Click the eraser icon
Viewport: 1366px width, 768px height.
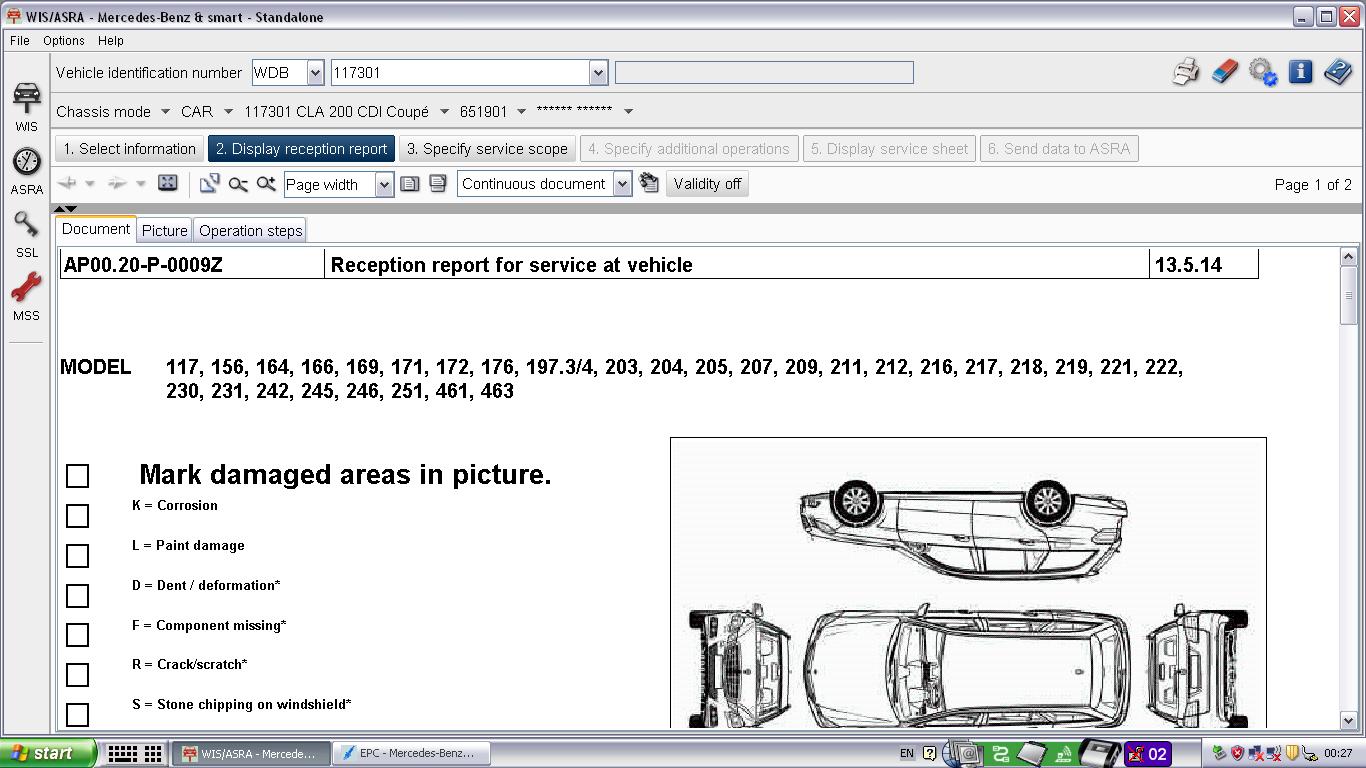[x=1224, y=72]
